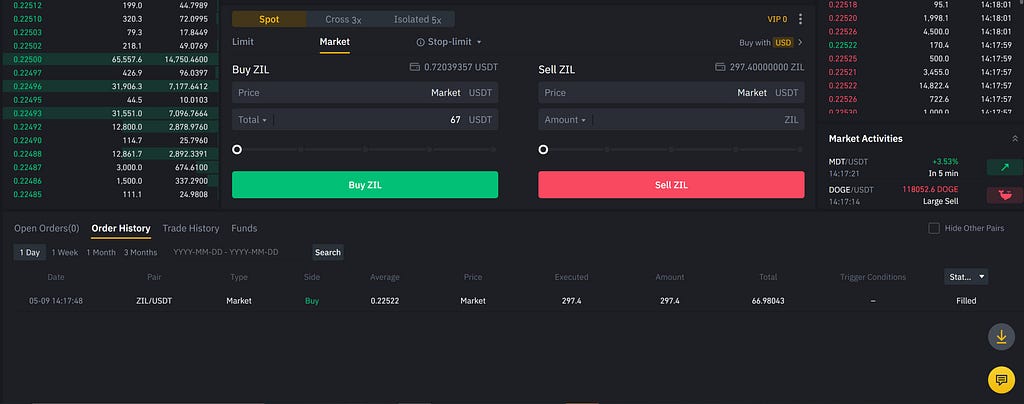
Task: Click the recent trade price 0.22520
Action: (842, 18)
